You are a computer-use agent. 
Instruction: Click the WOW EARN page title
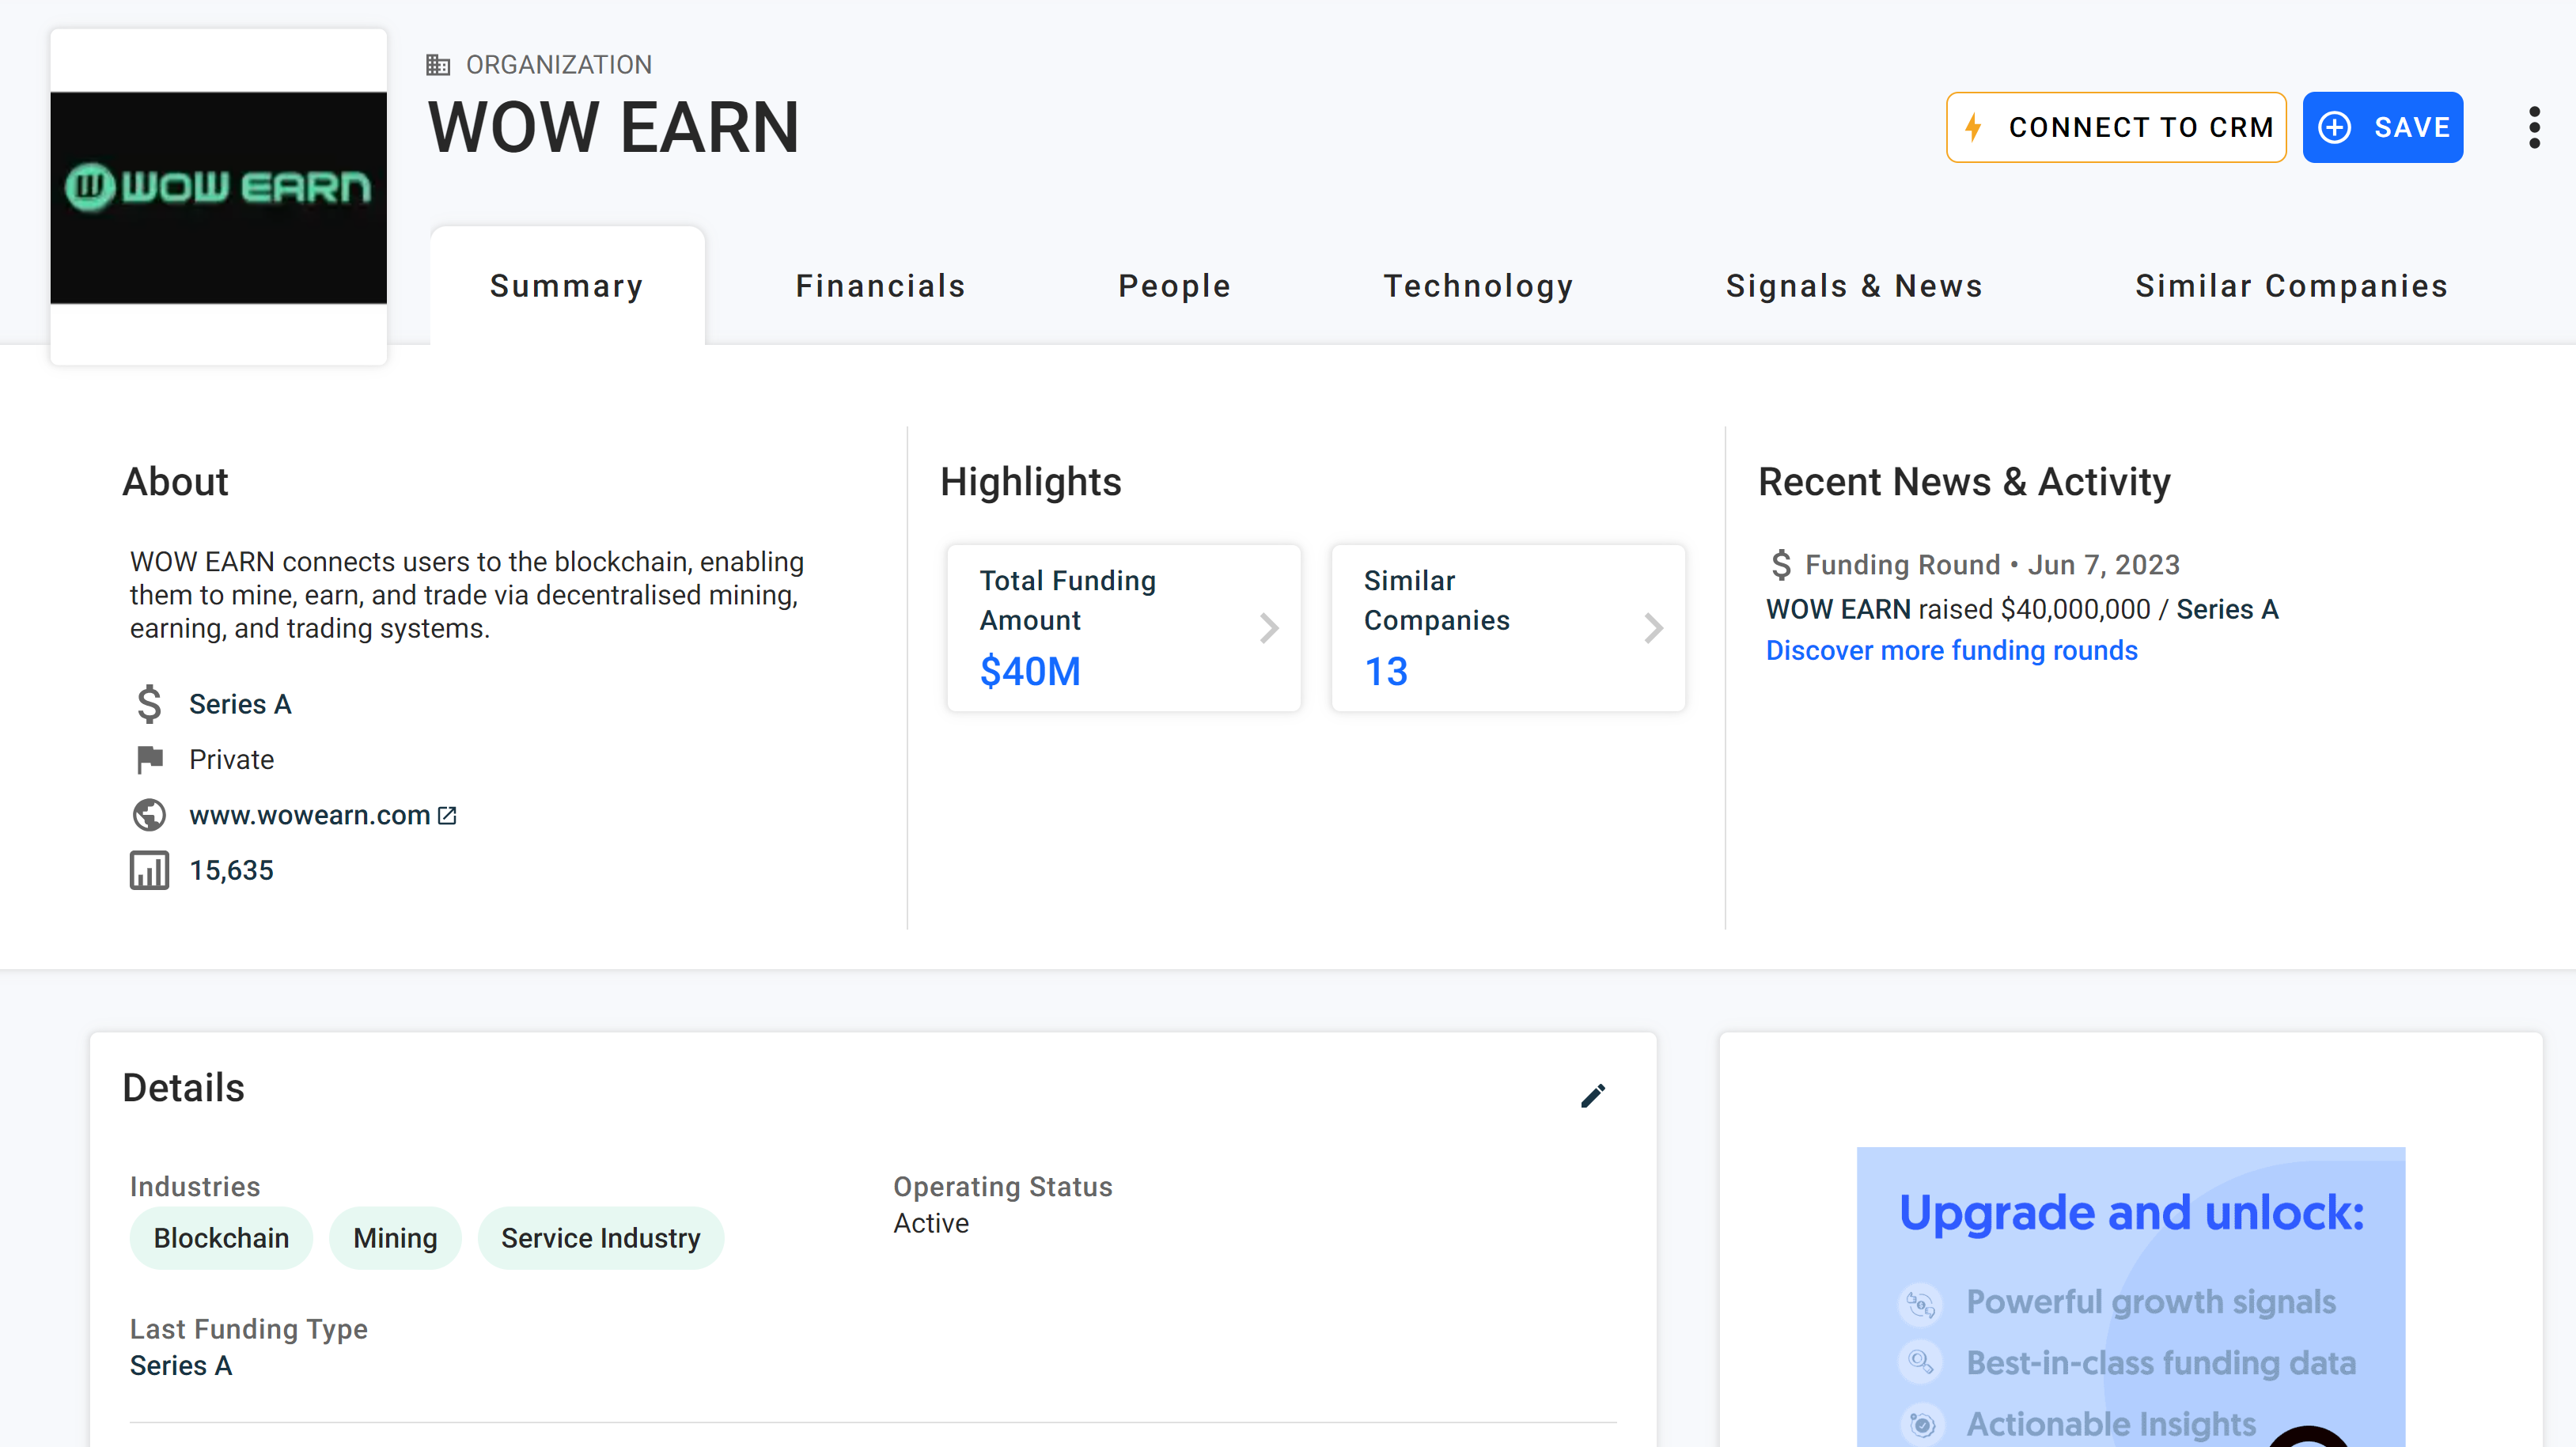(614, 127)
